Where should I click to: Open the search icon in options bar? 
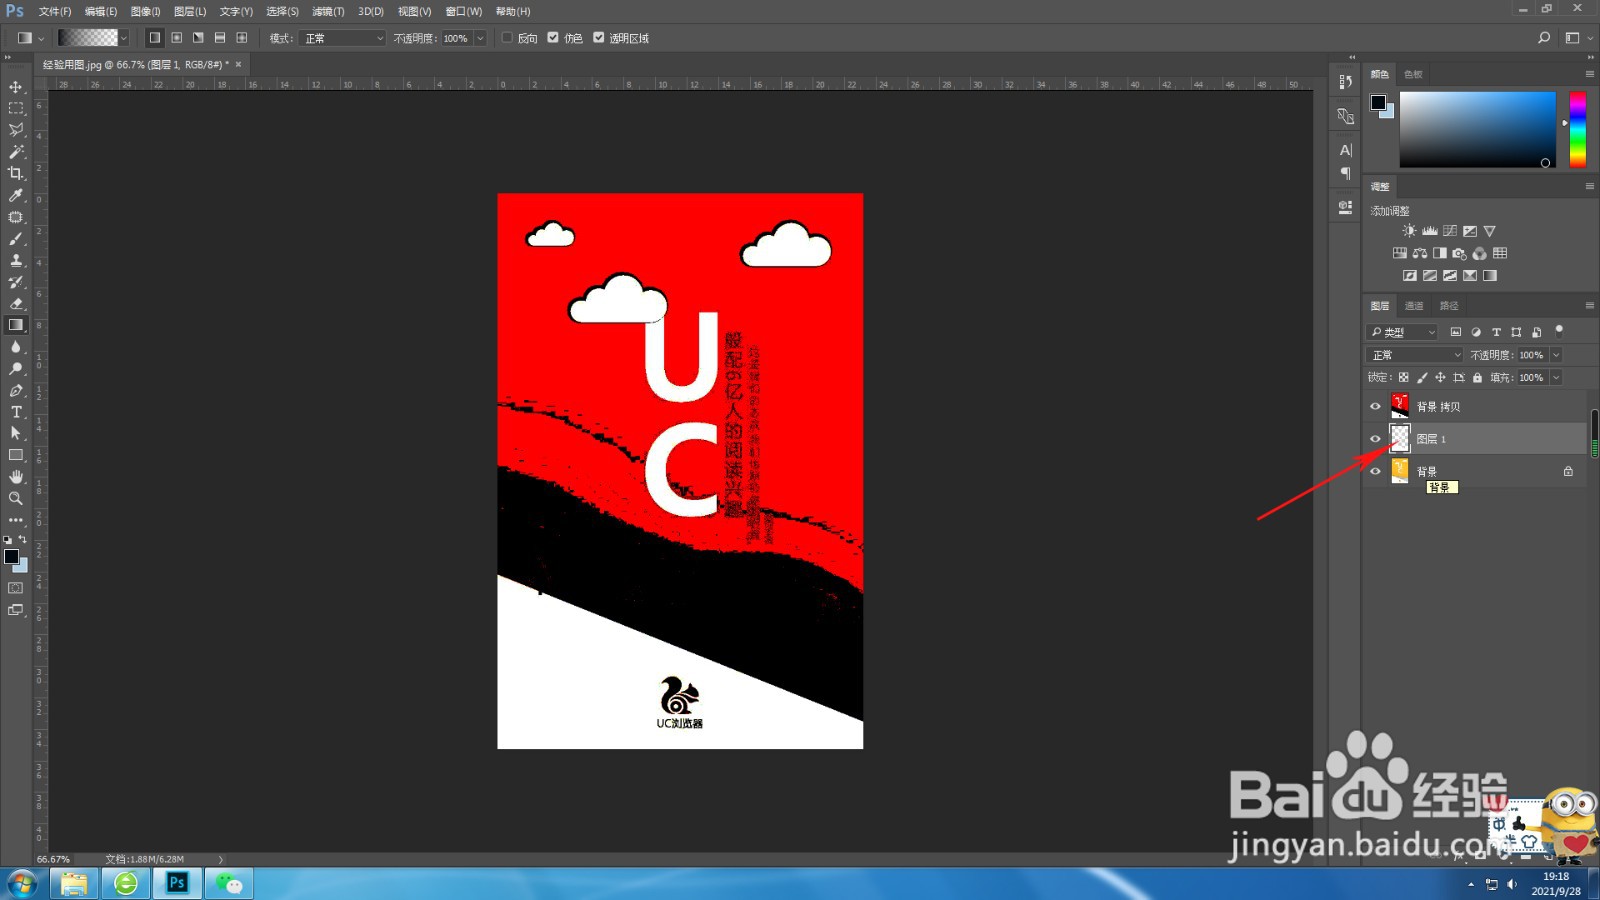pyautogui.click(x=1544, y=38)
